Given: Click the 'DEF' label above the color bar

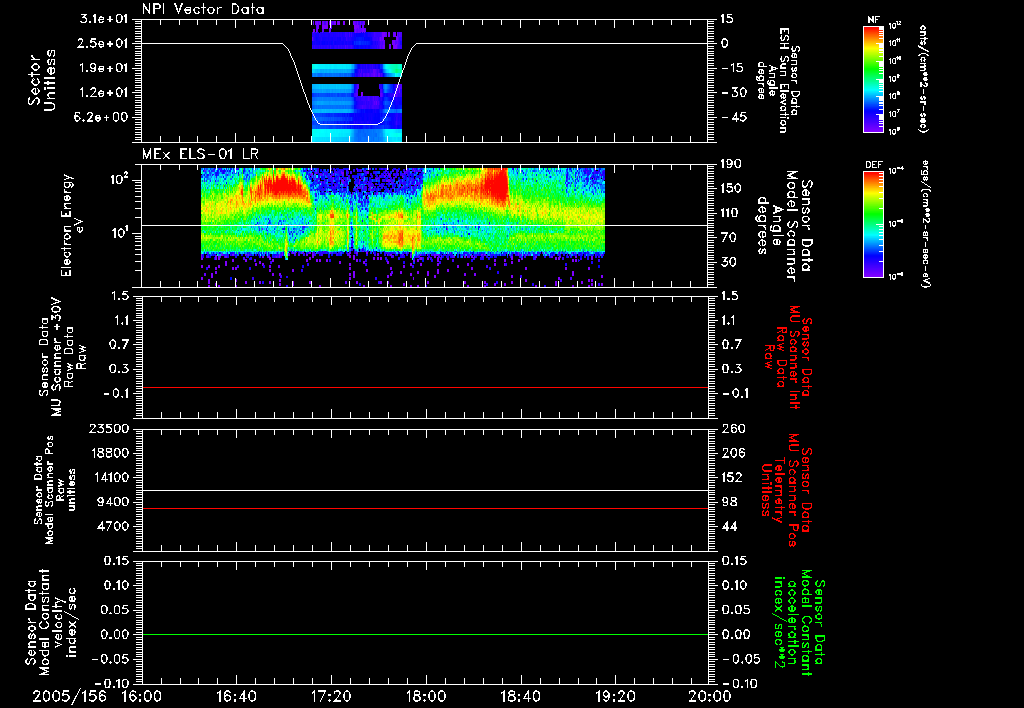Looking at the screenshot, I should coord(873,165).
